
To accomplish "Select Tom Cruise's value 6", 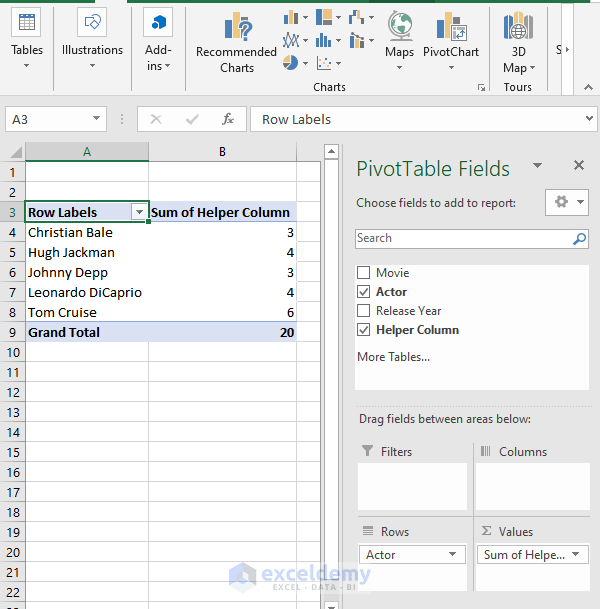I will pos(223,313).
